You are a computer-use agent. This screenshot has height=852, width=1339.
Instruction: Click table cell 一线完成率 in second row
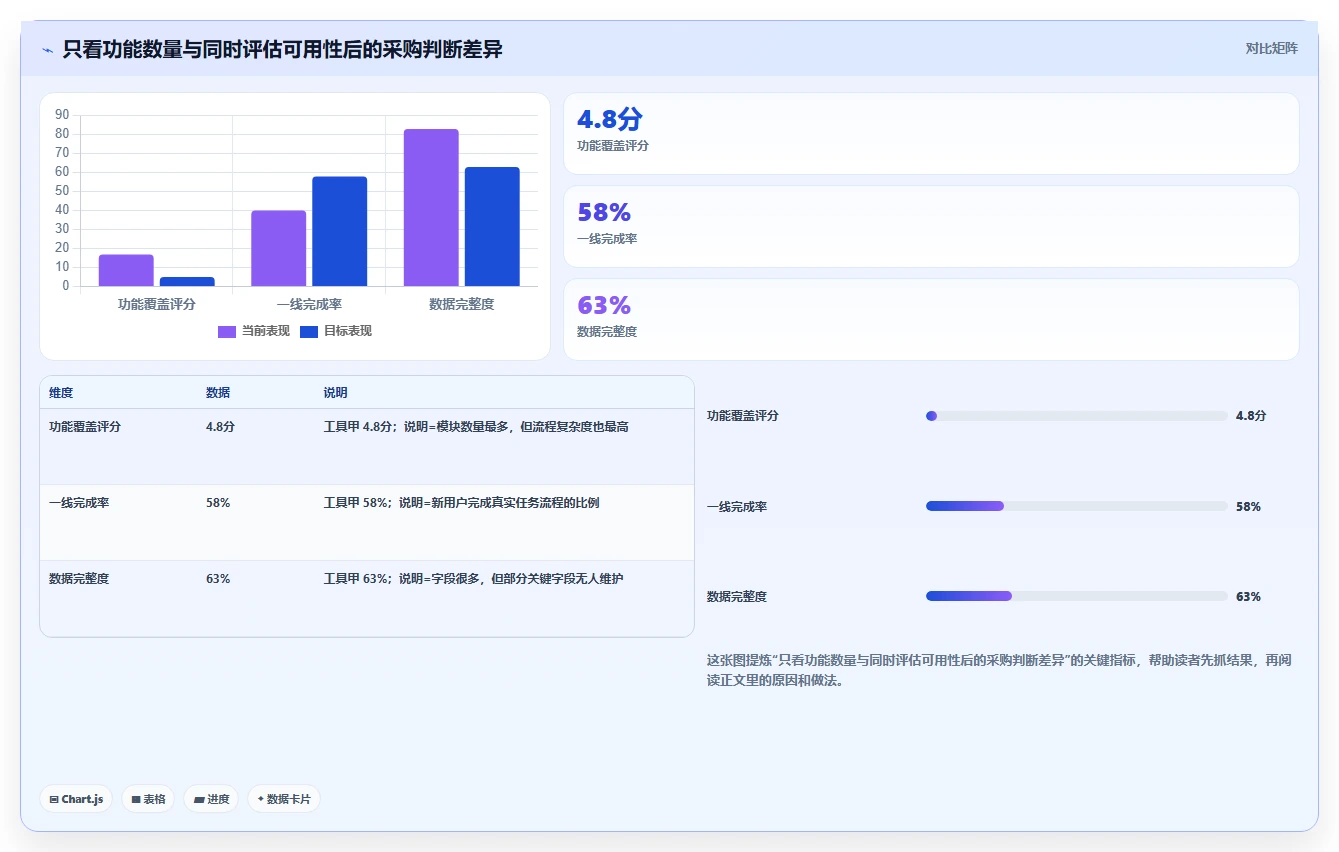(79, 503)
